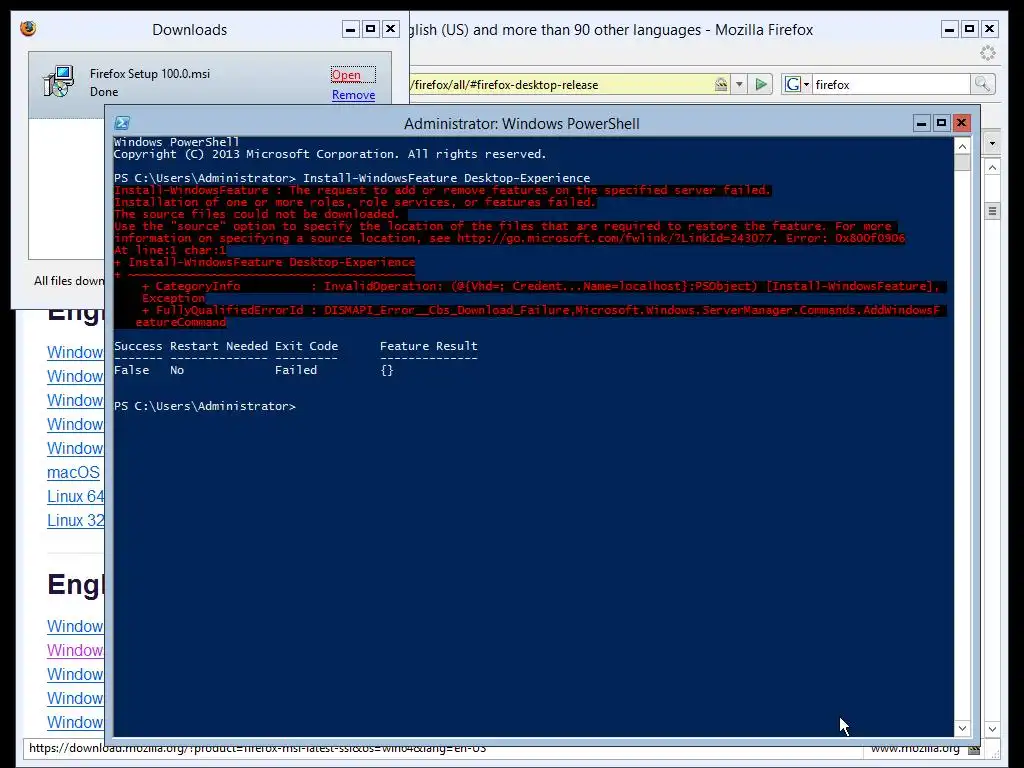Click the Firefox address bar URL field
Viewport: 1024px width, 768px height.
(562, 84)
